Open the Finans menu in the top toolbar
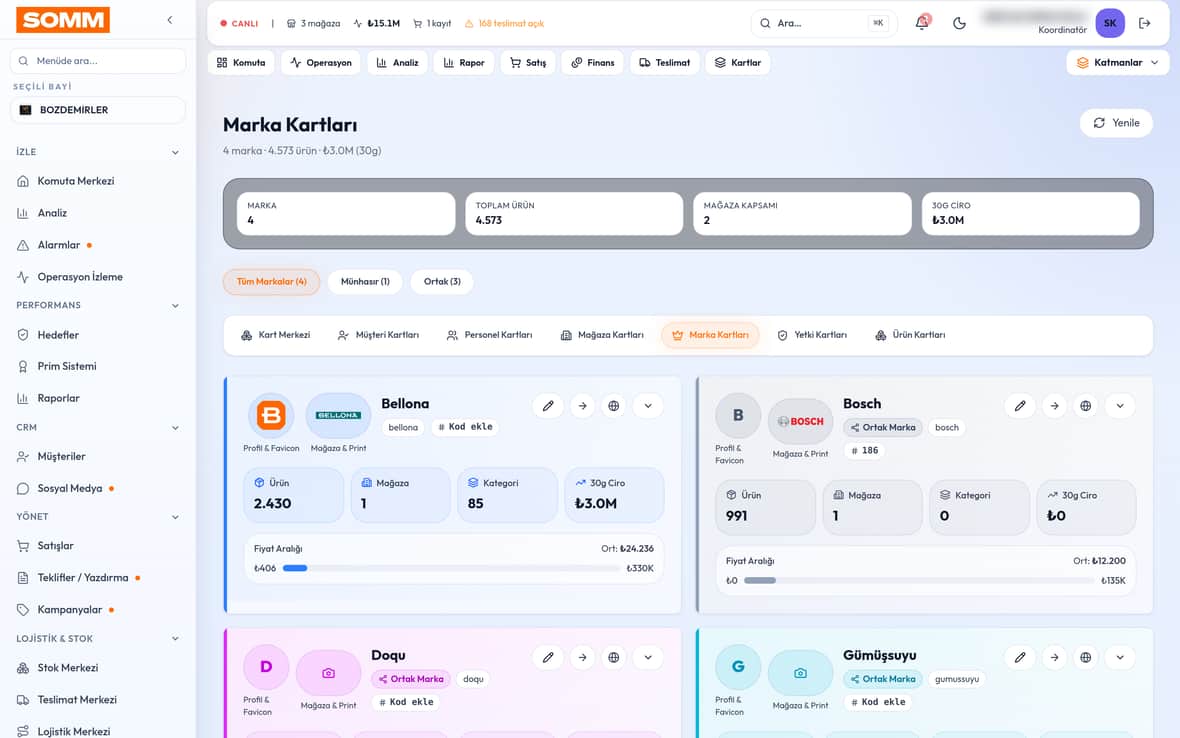 tap(592, 62)
